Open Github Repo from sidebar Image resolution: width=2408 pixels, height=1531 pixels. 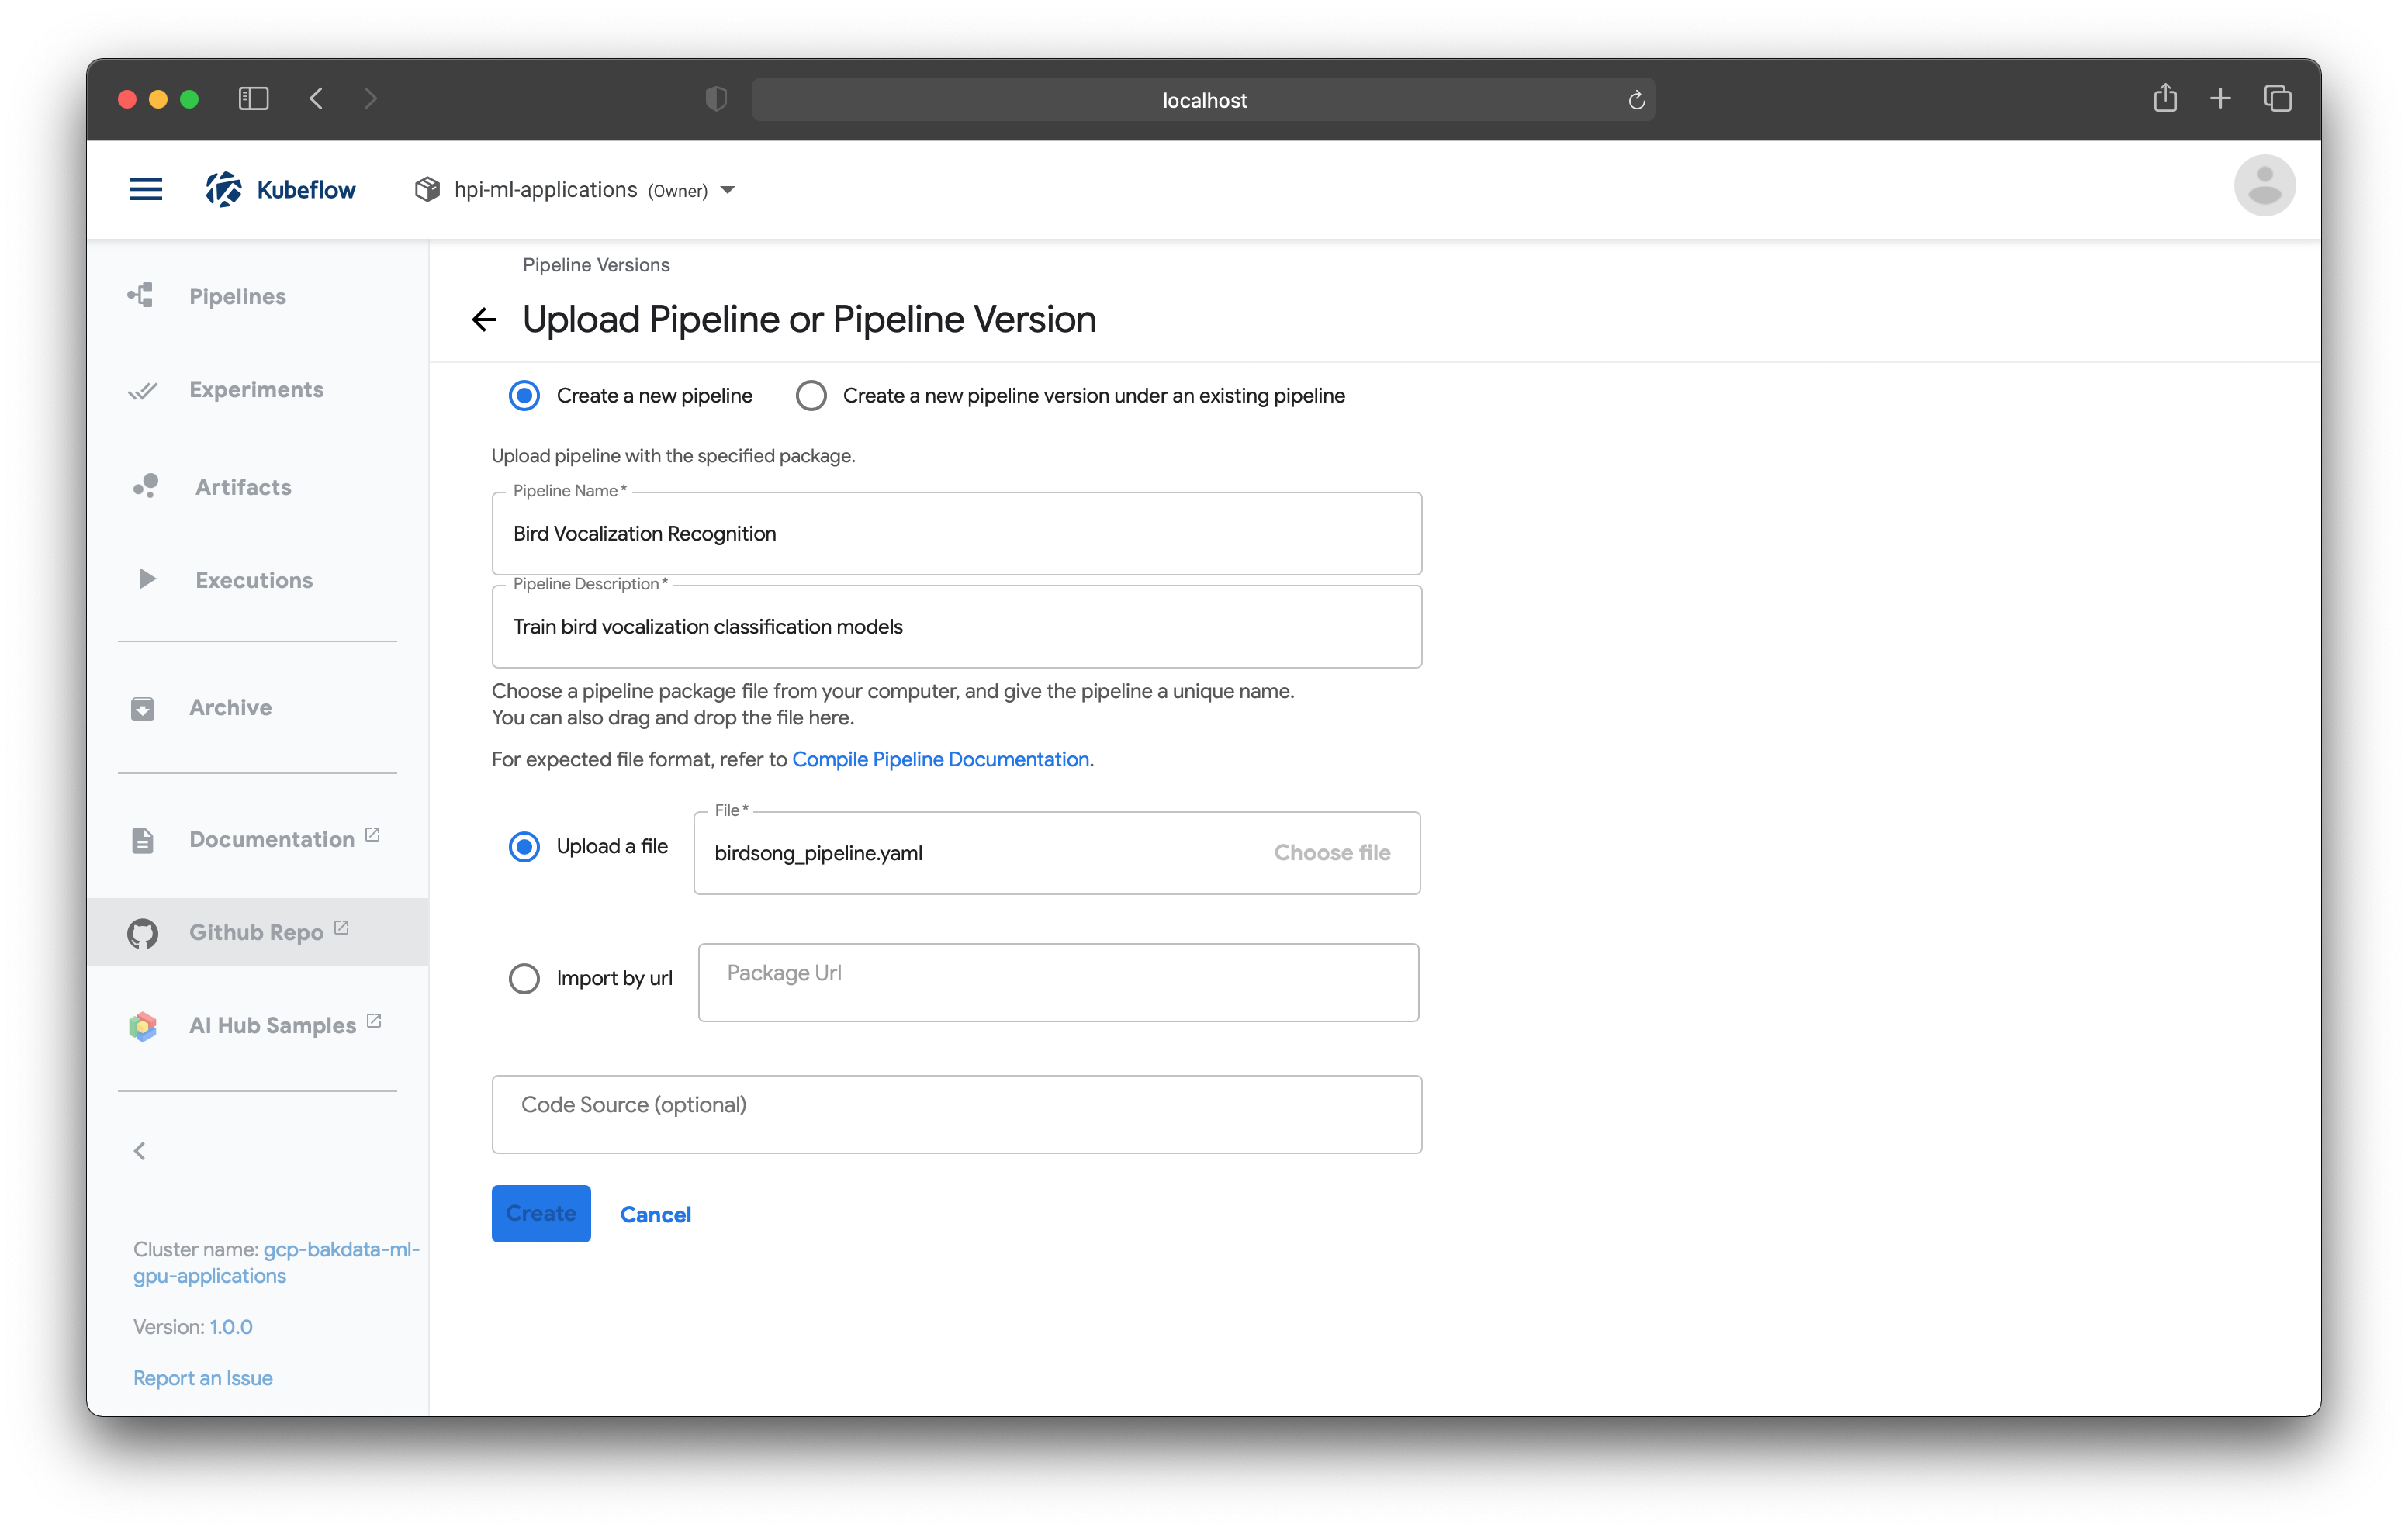[x=256, y=932]
